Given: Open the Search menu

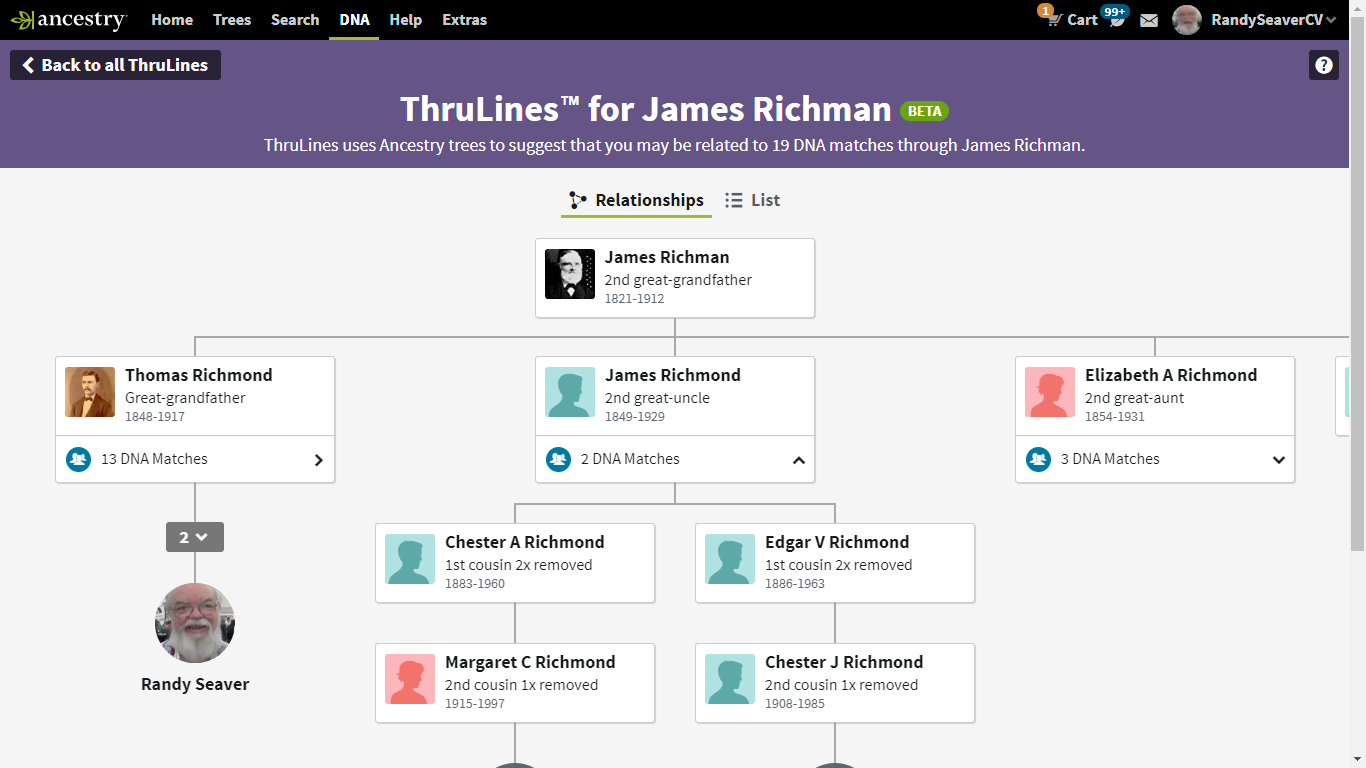Looking at the screenshot, I should click(x=295, y=20).
